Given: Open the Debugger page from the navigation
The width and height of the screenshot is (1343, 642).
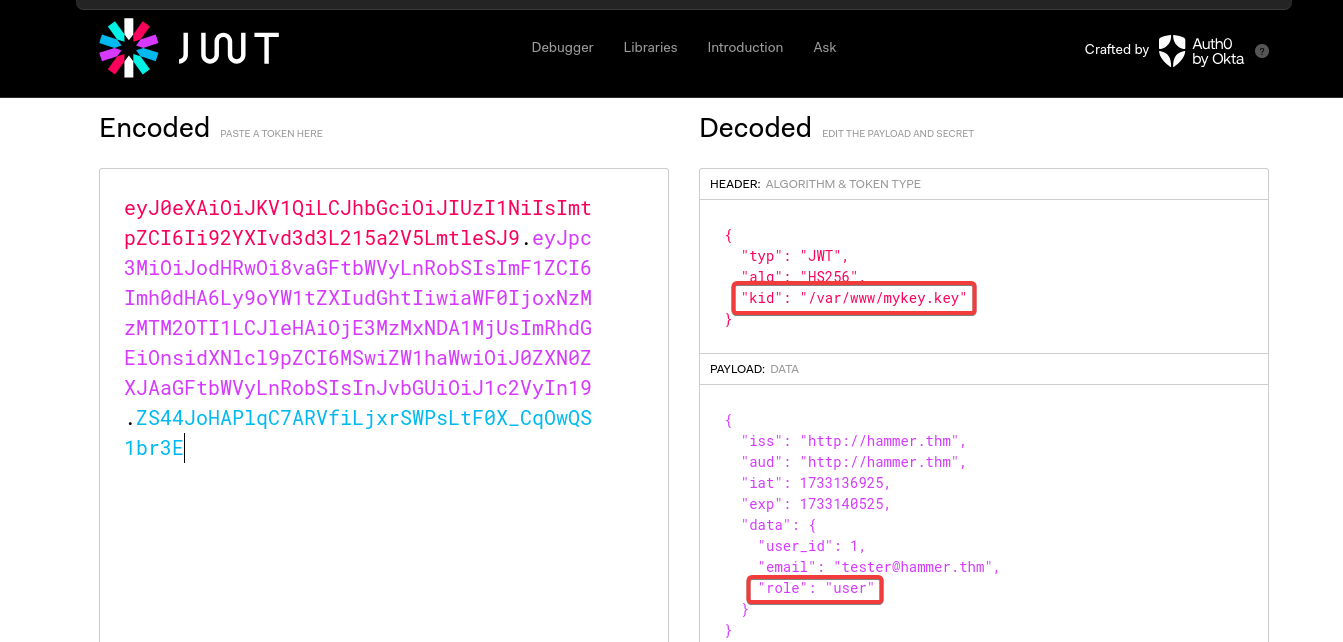Looking at the screenshot, I should (x=562, y=47).
